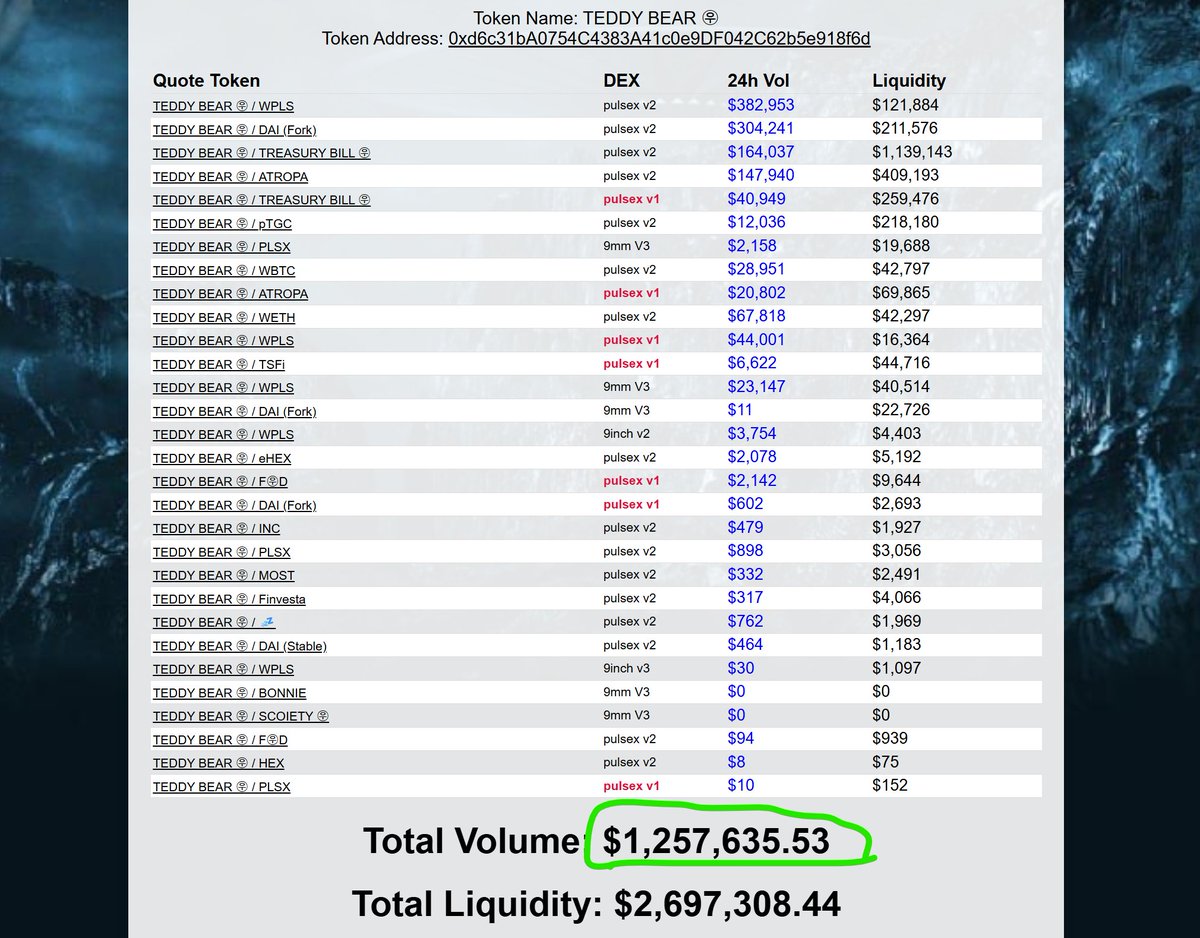Open TEDDY BEAR / TREASURY BILL pulsex v2 pair

point(262,153)
